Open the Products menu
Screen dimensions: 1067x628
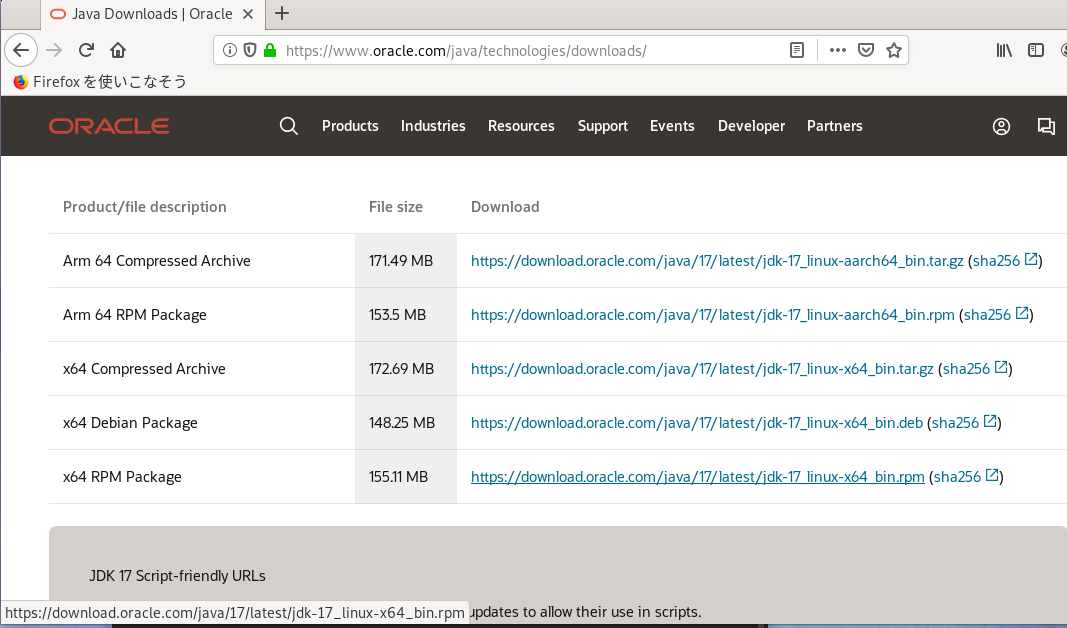[x=350, y=126]
